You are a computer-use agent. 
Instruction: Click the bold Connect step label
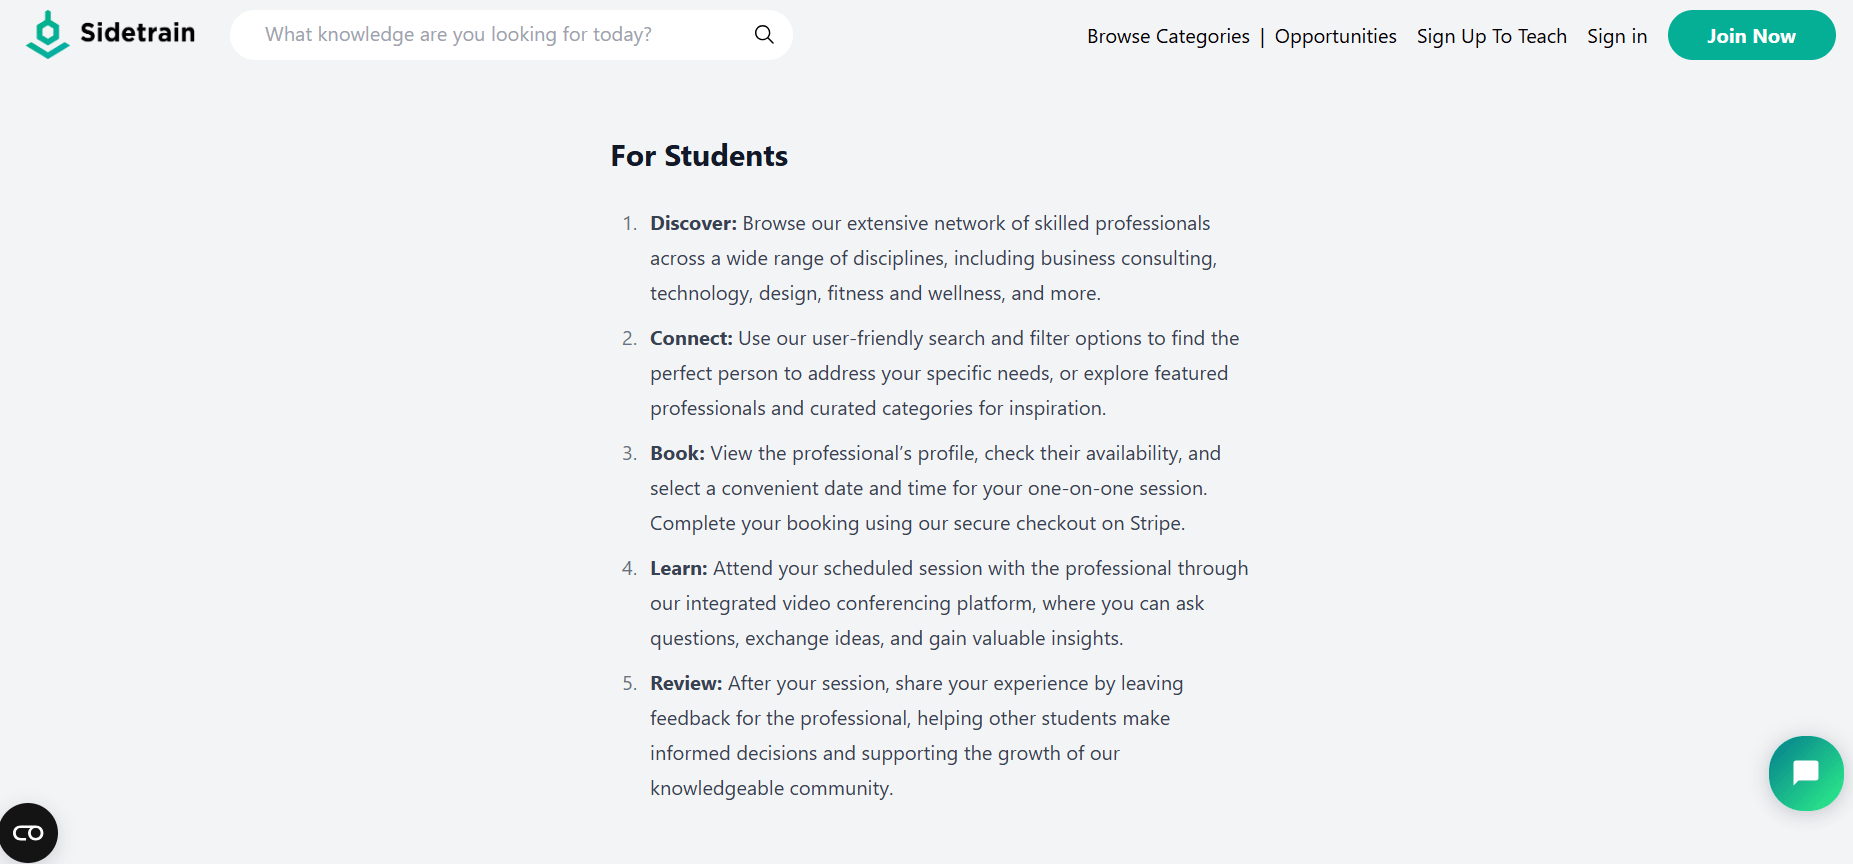click(691, 338)
